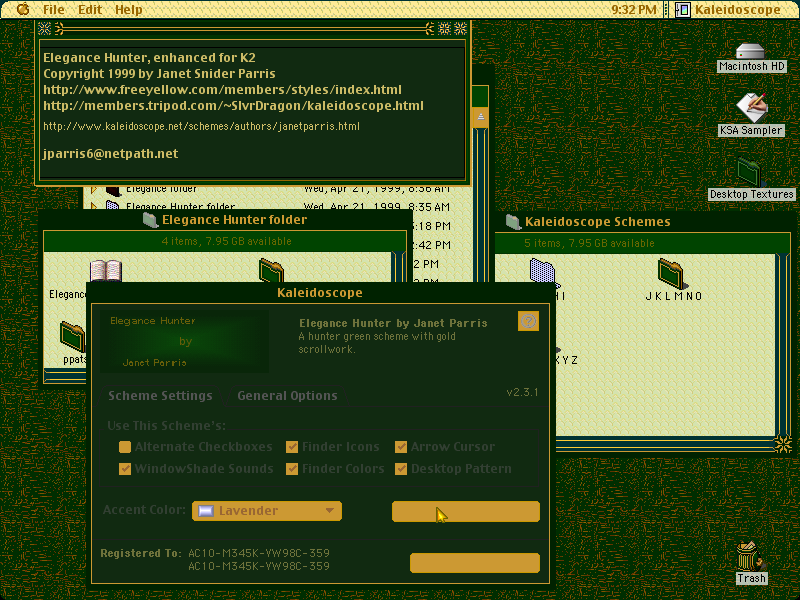The height and width of the screenshot is (600, 800).
Task: Expand the Elegance folder disclosure triangle
Action: click(x=94, y=189)
